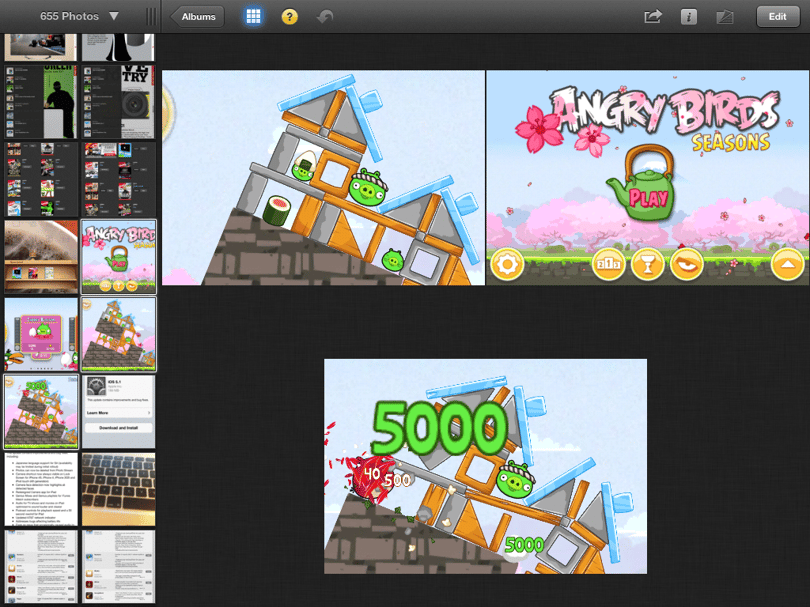Tap the large 5000 score photo
Image resolution: width=810 pixels, height=607 pixels.
click(x=486, y=466)
